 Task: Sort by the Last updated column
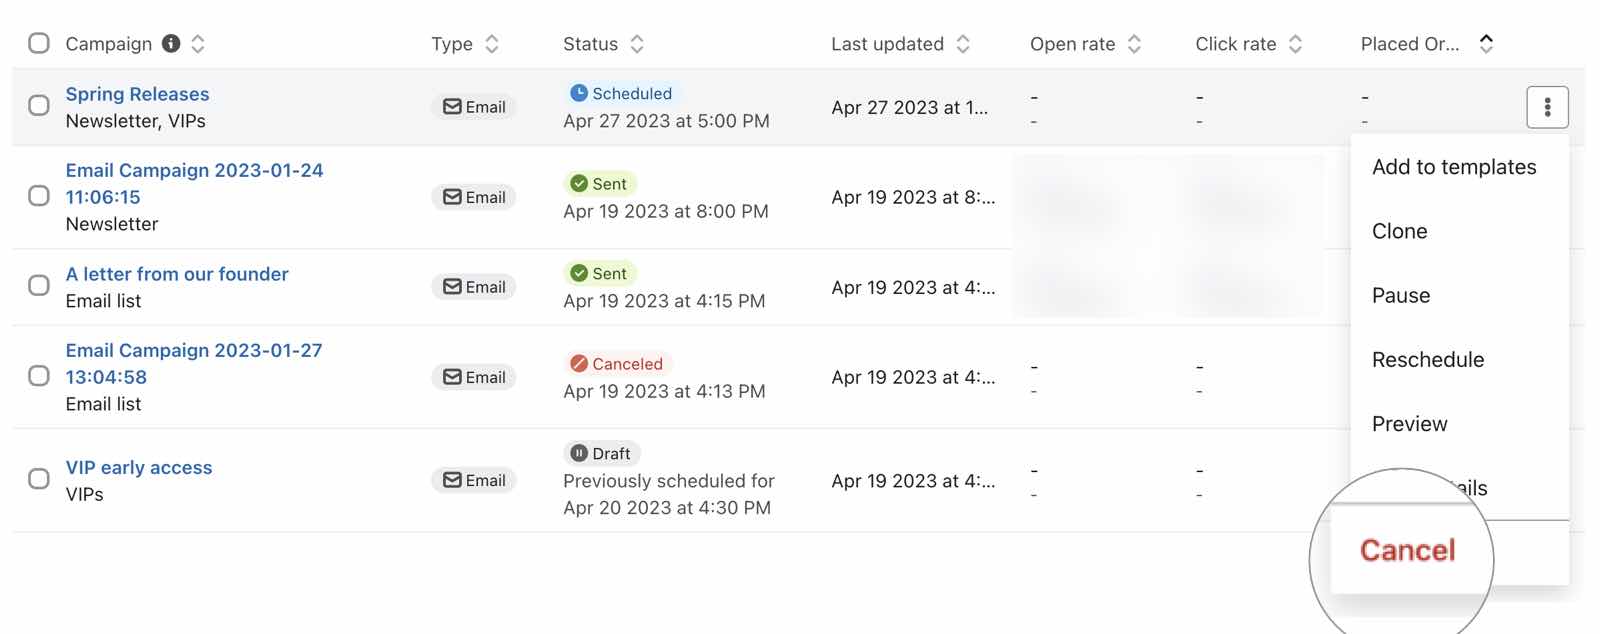click(963, 44)
